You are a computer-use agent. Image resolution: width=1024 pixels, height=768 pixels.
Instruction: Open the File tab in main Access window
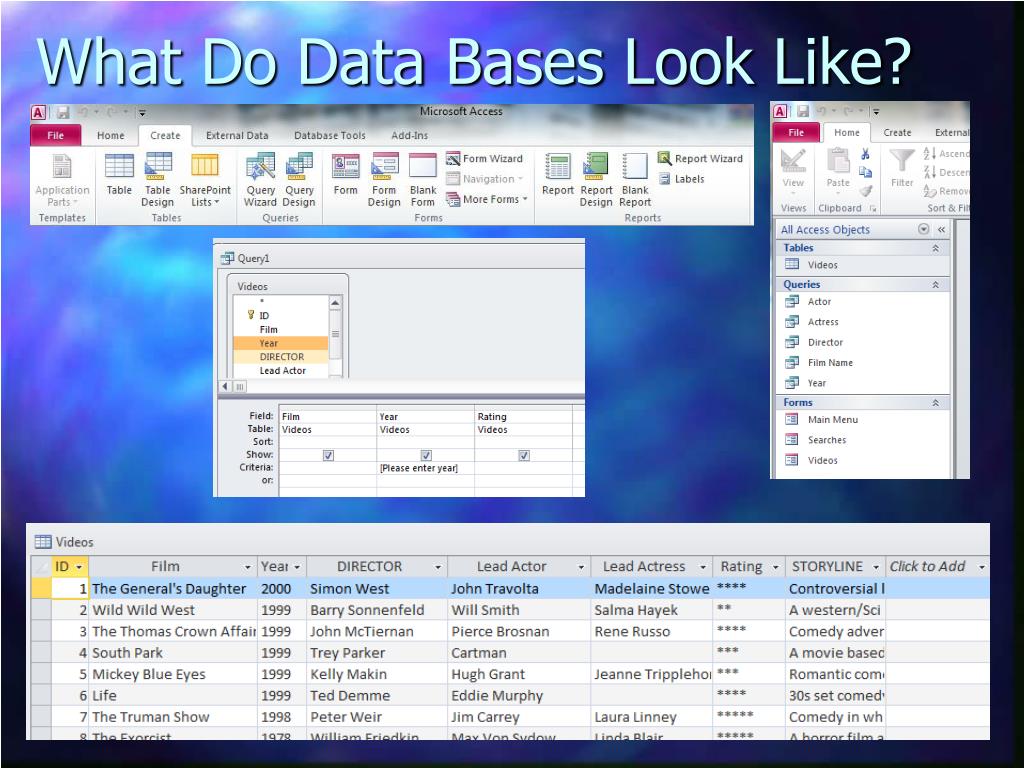point(56,135)
